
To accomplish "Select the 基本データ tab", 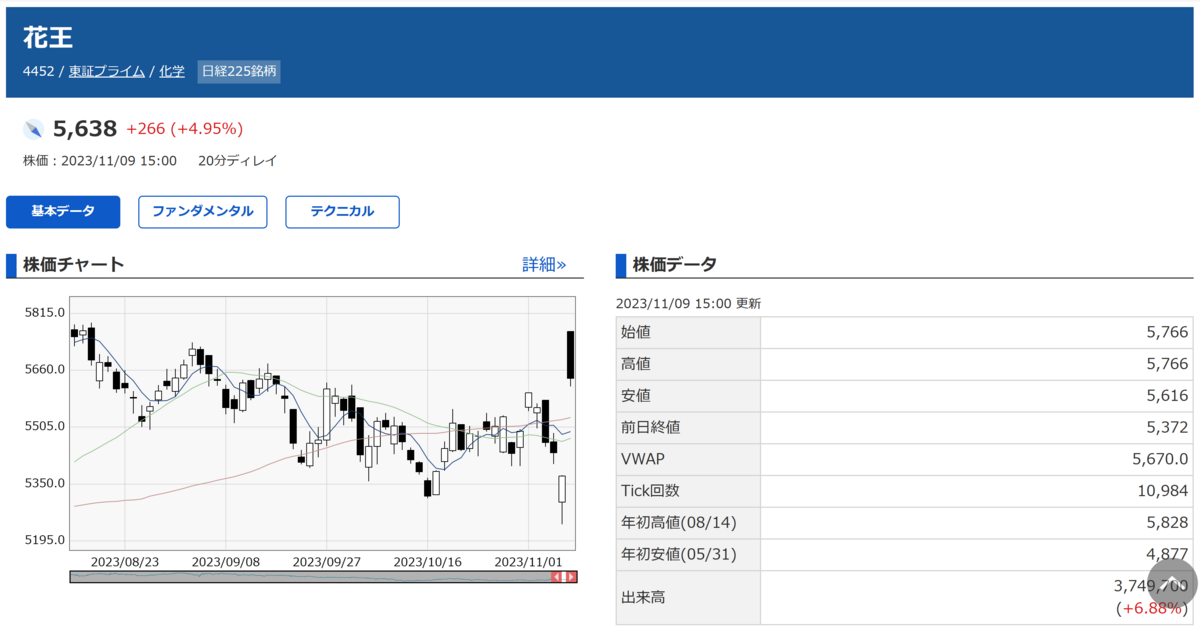I will click(x=63, y=212).
